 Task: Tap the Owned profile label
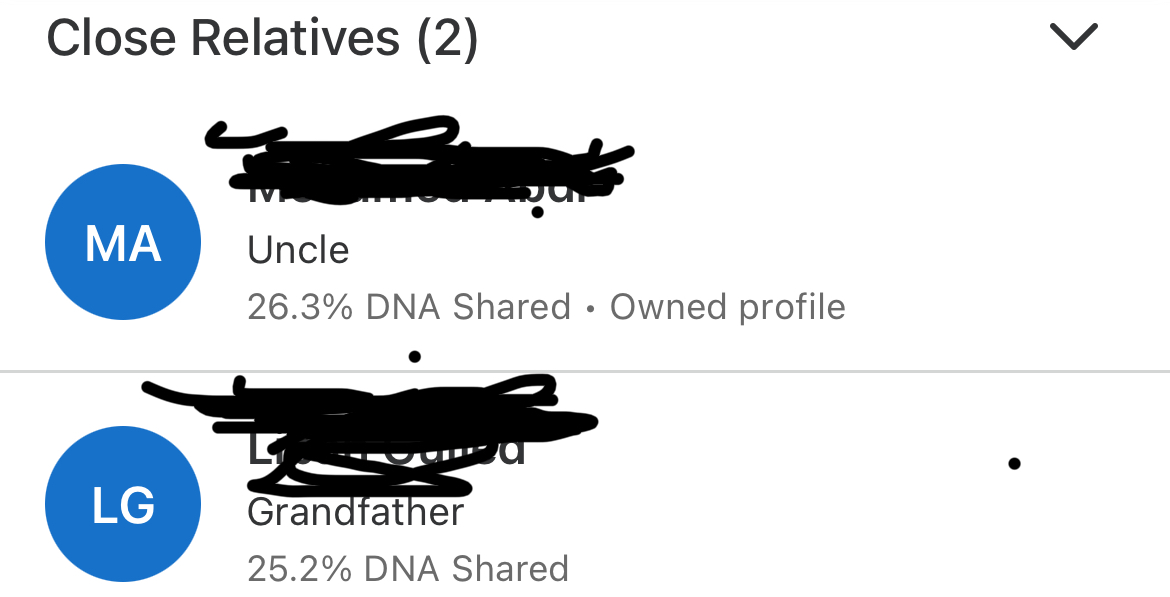click(728, 307)
